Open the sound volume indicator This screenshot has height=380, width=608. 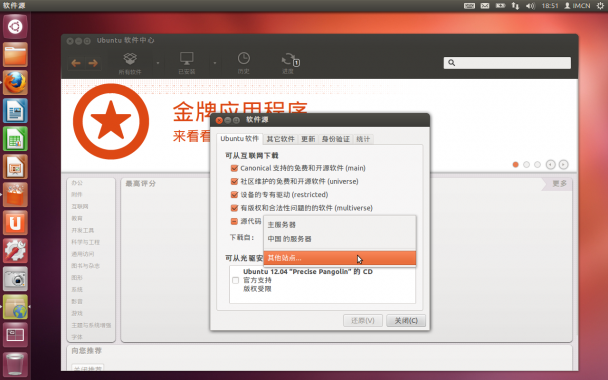(530, 6)
